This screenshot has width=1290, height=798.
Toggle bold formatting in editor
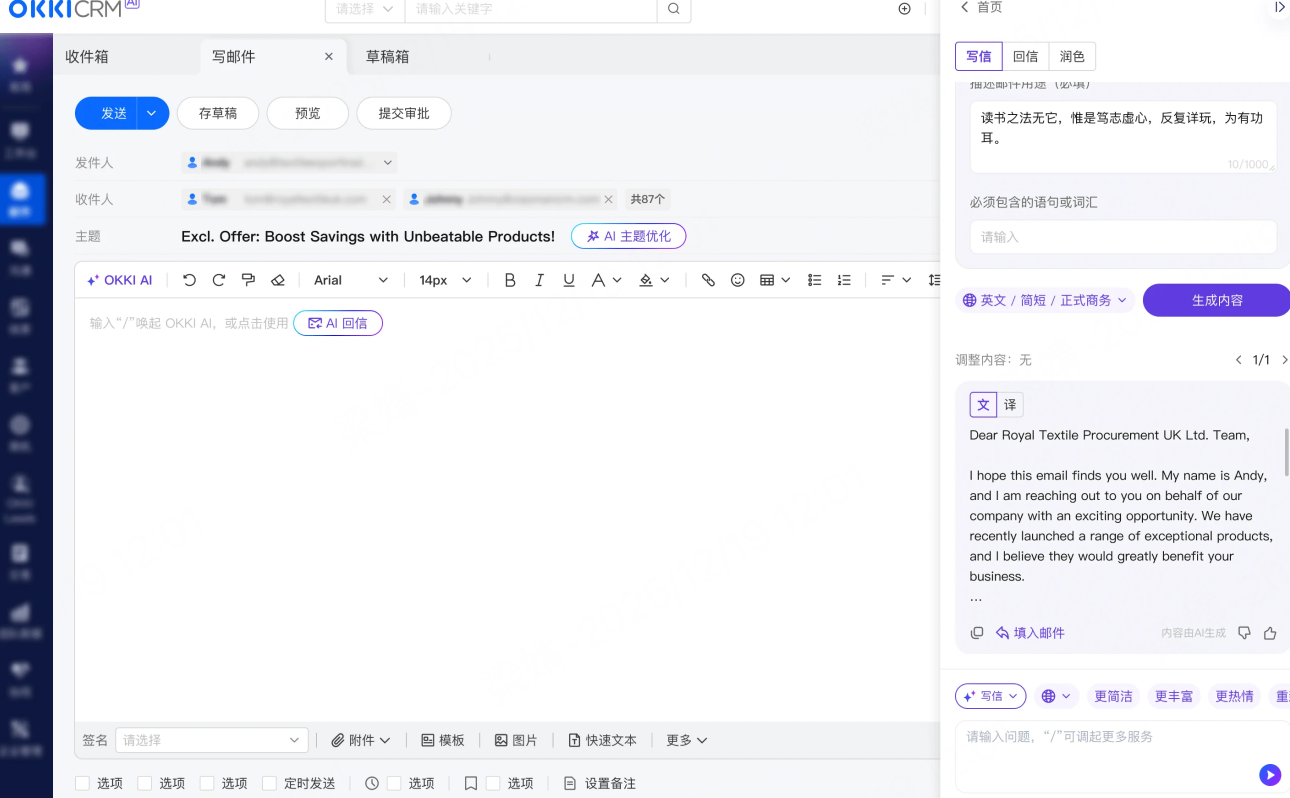(x=510, y=280)
